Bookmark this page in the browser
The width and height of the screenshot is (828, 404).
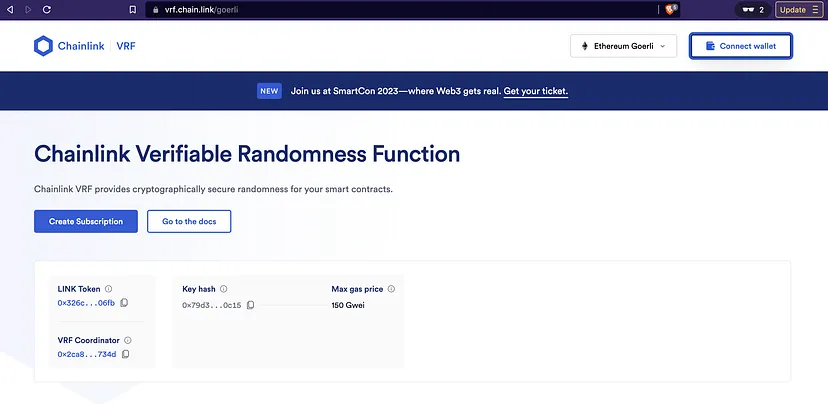tap(133, 9)
